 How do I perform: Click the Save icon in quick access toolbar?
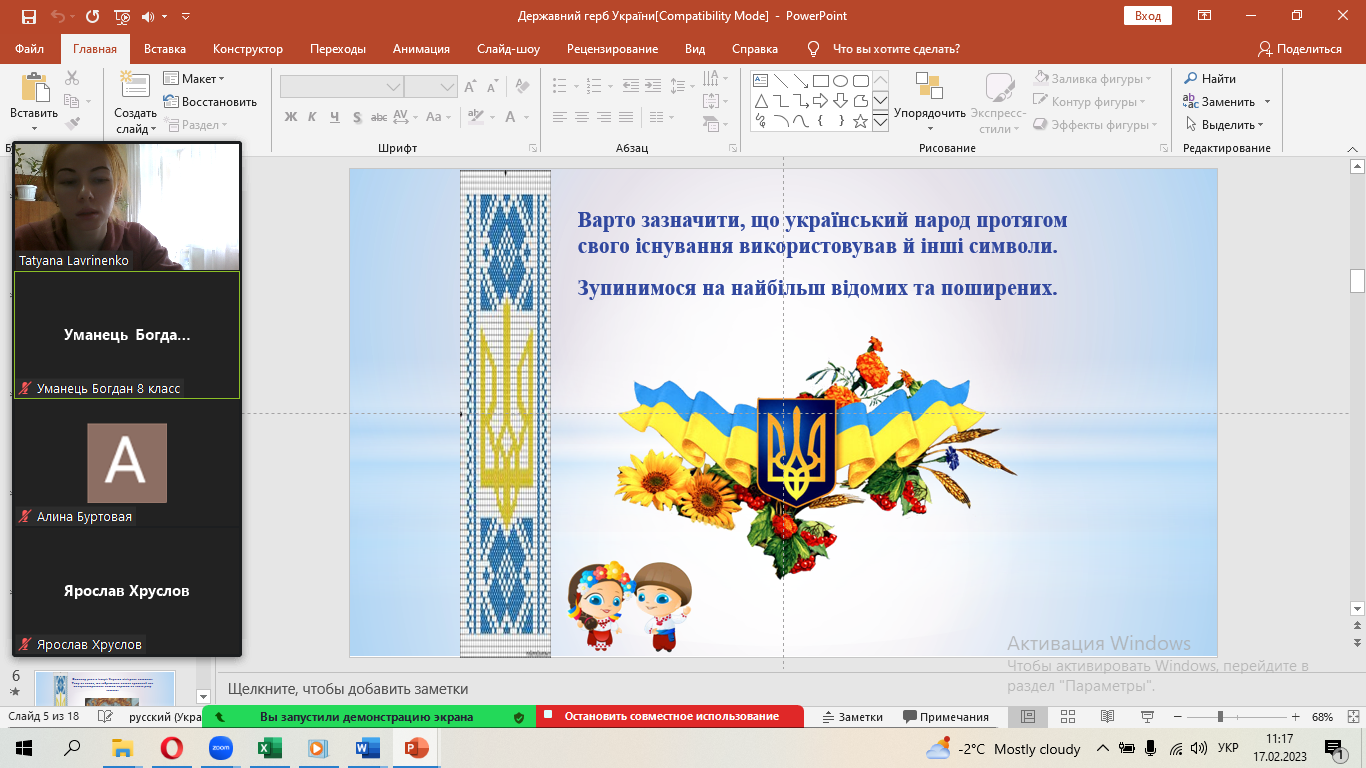pyautogui.click(x=28, y=17)
